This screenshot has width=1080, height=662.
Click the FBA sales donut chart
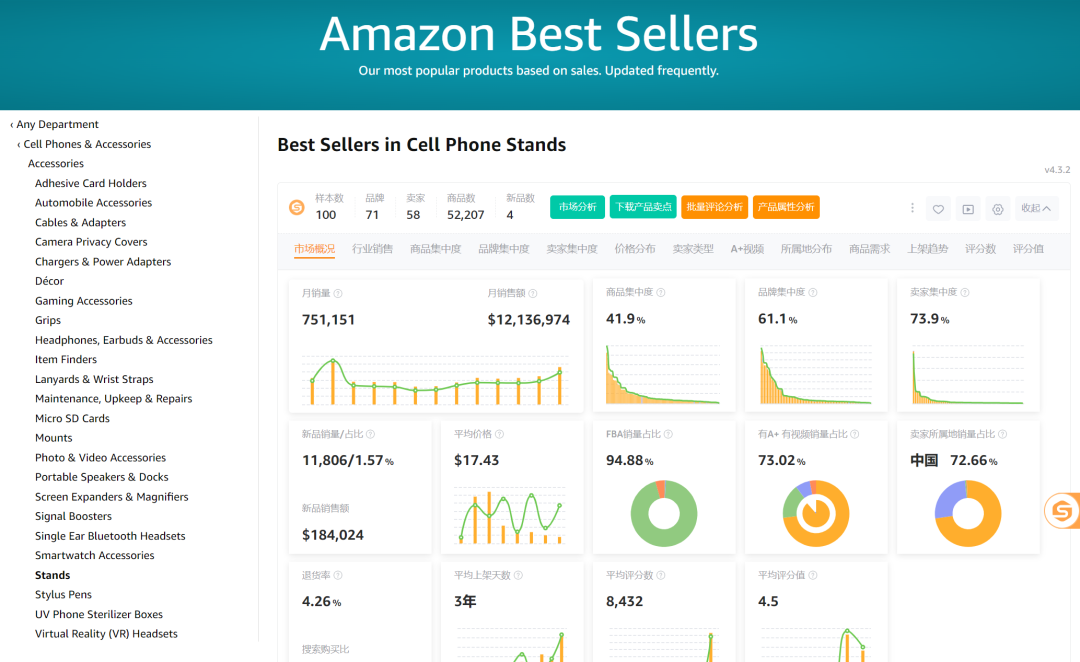pos(663,513)
